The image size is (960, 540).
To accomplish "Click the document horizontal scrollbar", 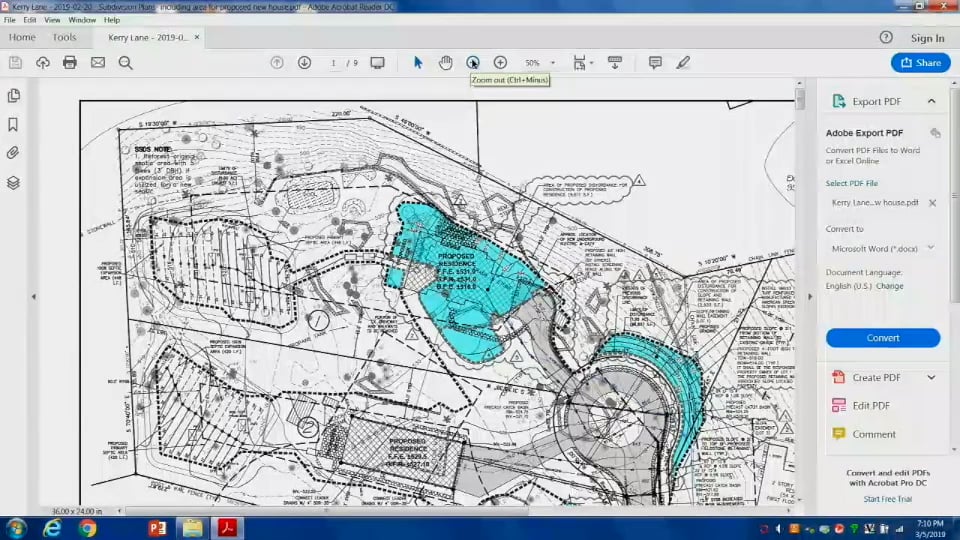I will pyautogui.click(x=326, y=511).
